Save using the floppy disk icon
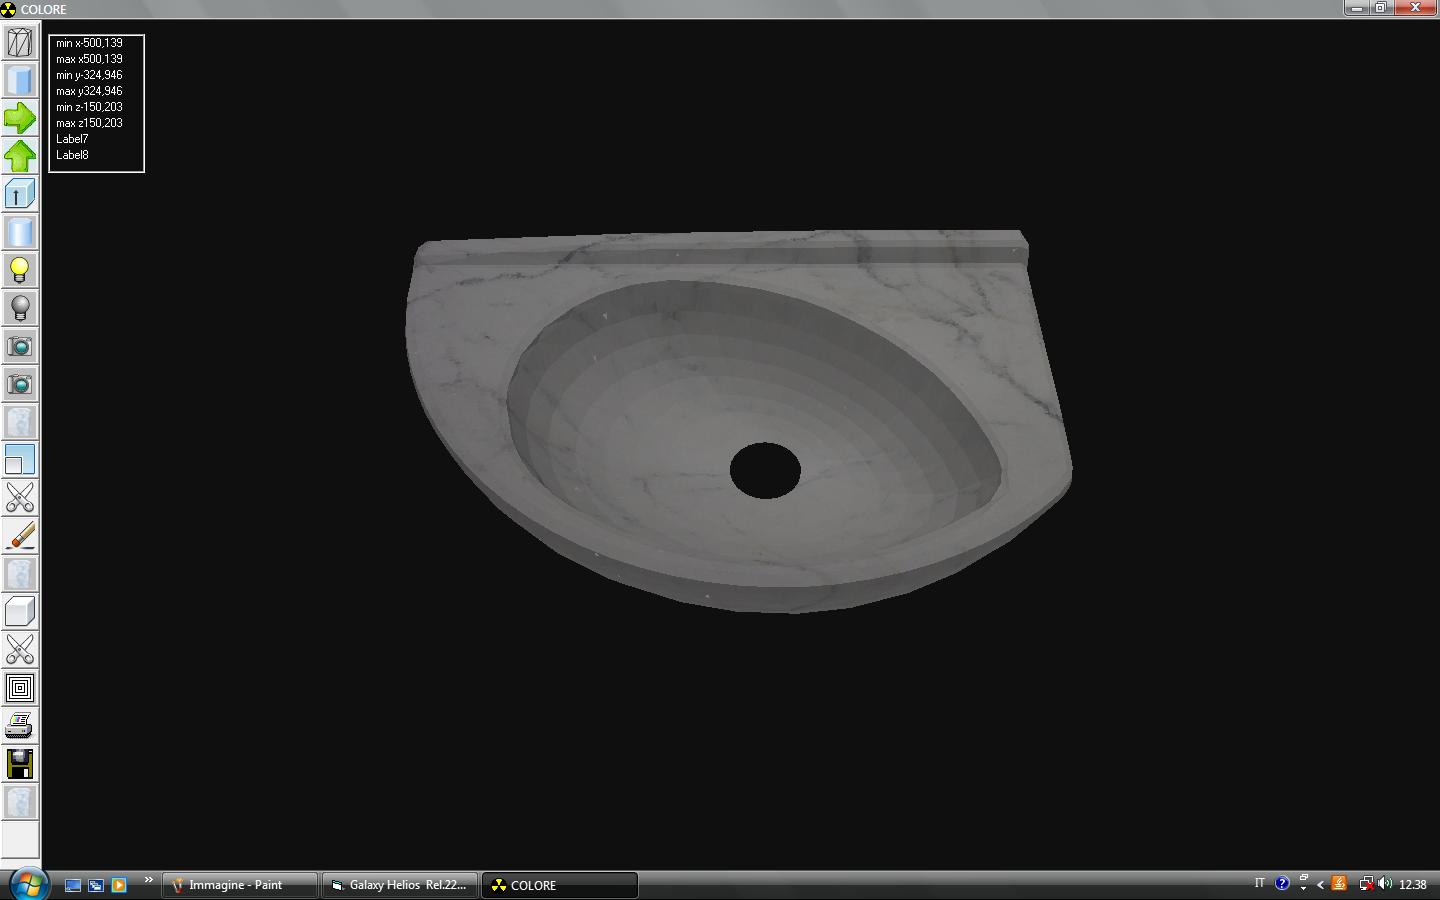1440x900 pixels. tap(20, 764)
